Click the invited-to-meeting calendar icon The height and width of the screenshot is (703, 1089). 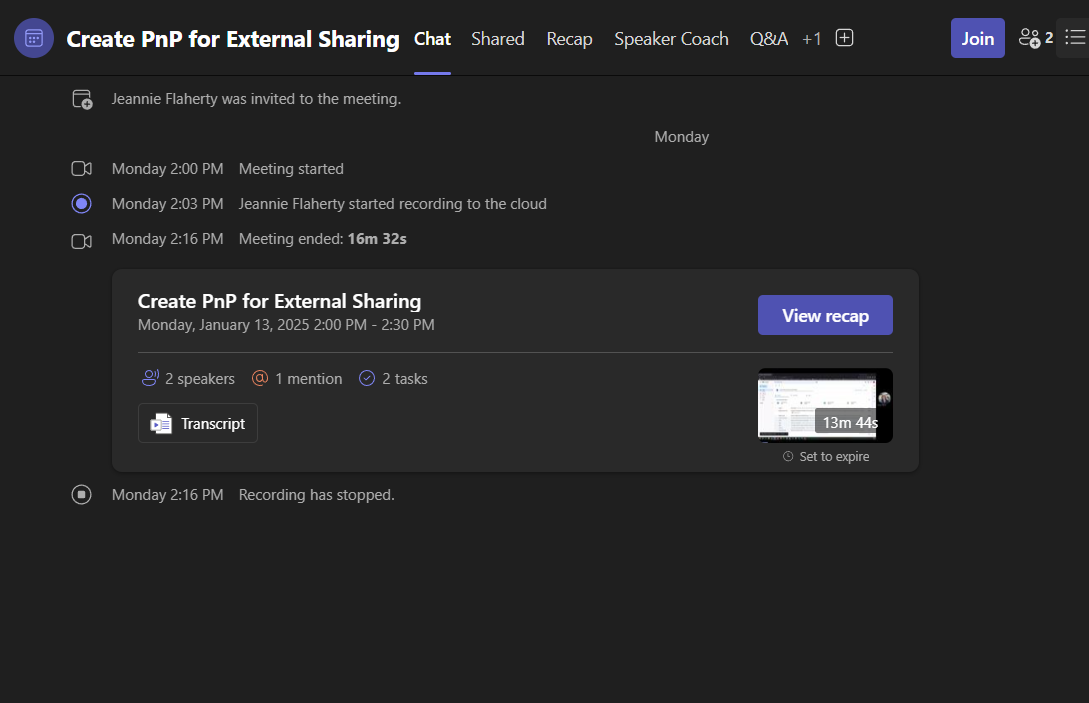click(x=82, y=99)
